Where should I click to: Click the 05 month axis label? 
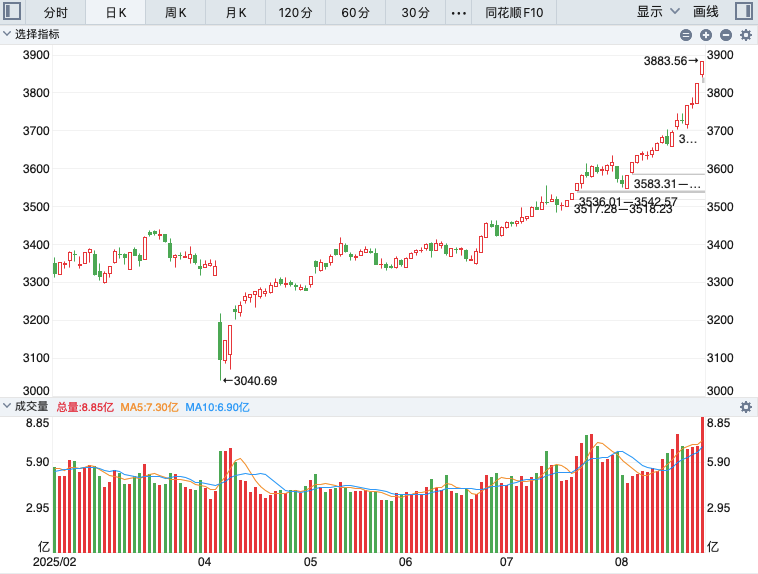tap(310, 562)
